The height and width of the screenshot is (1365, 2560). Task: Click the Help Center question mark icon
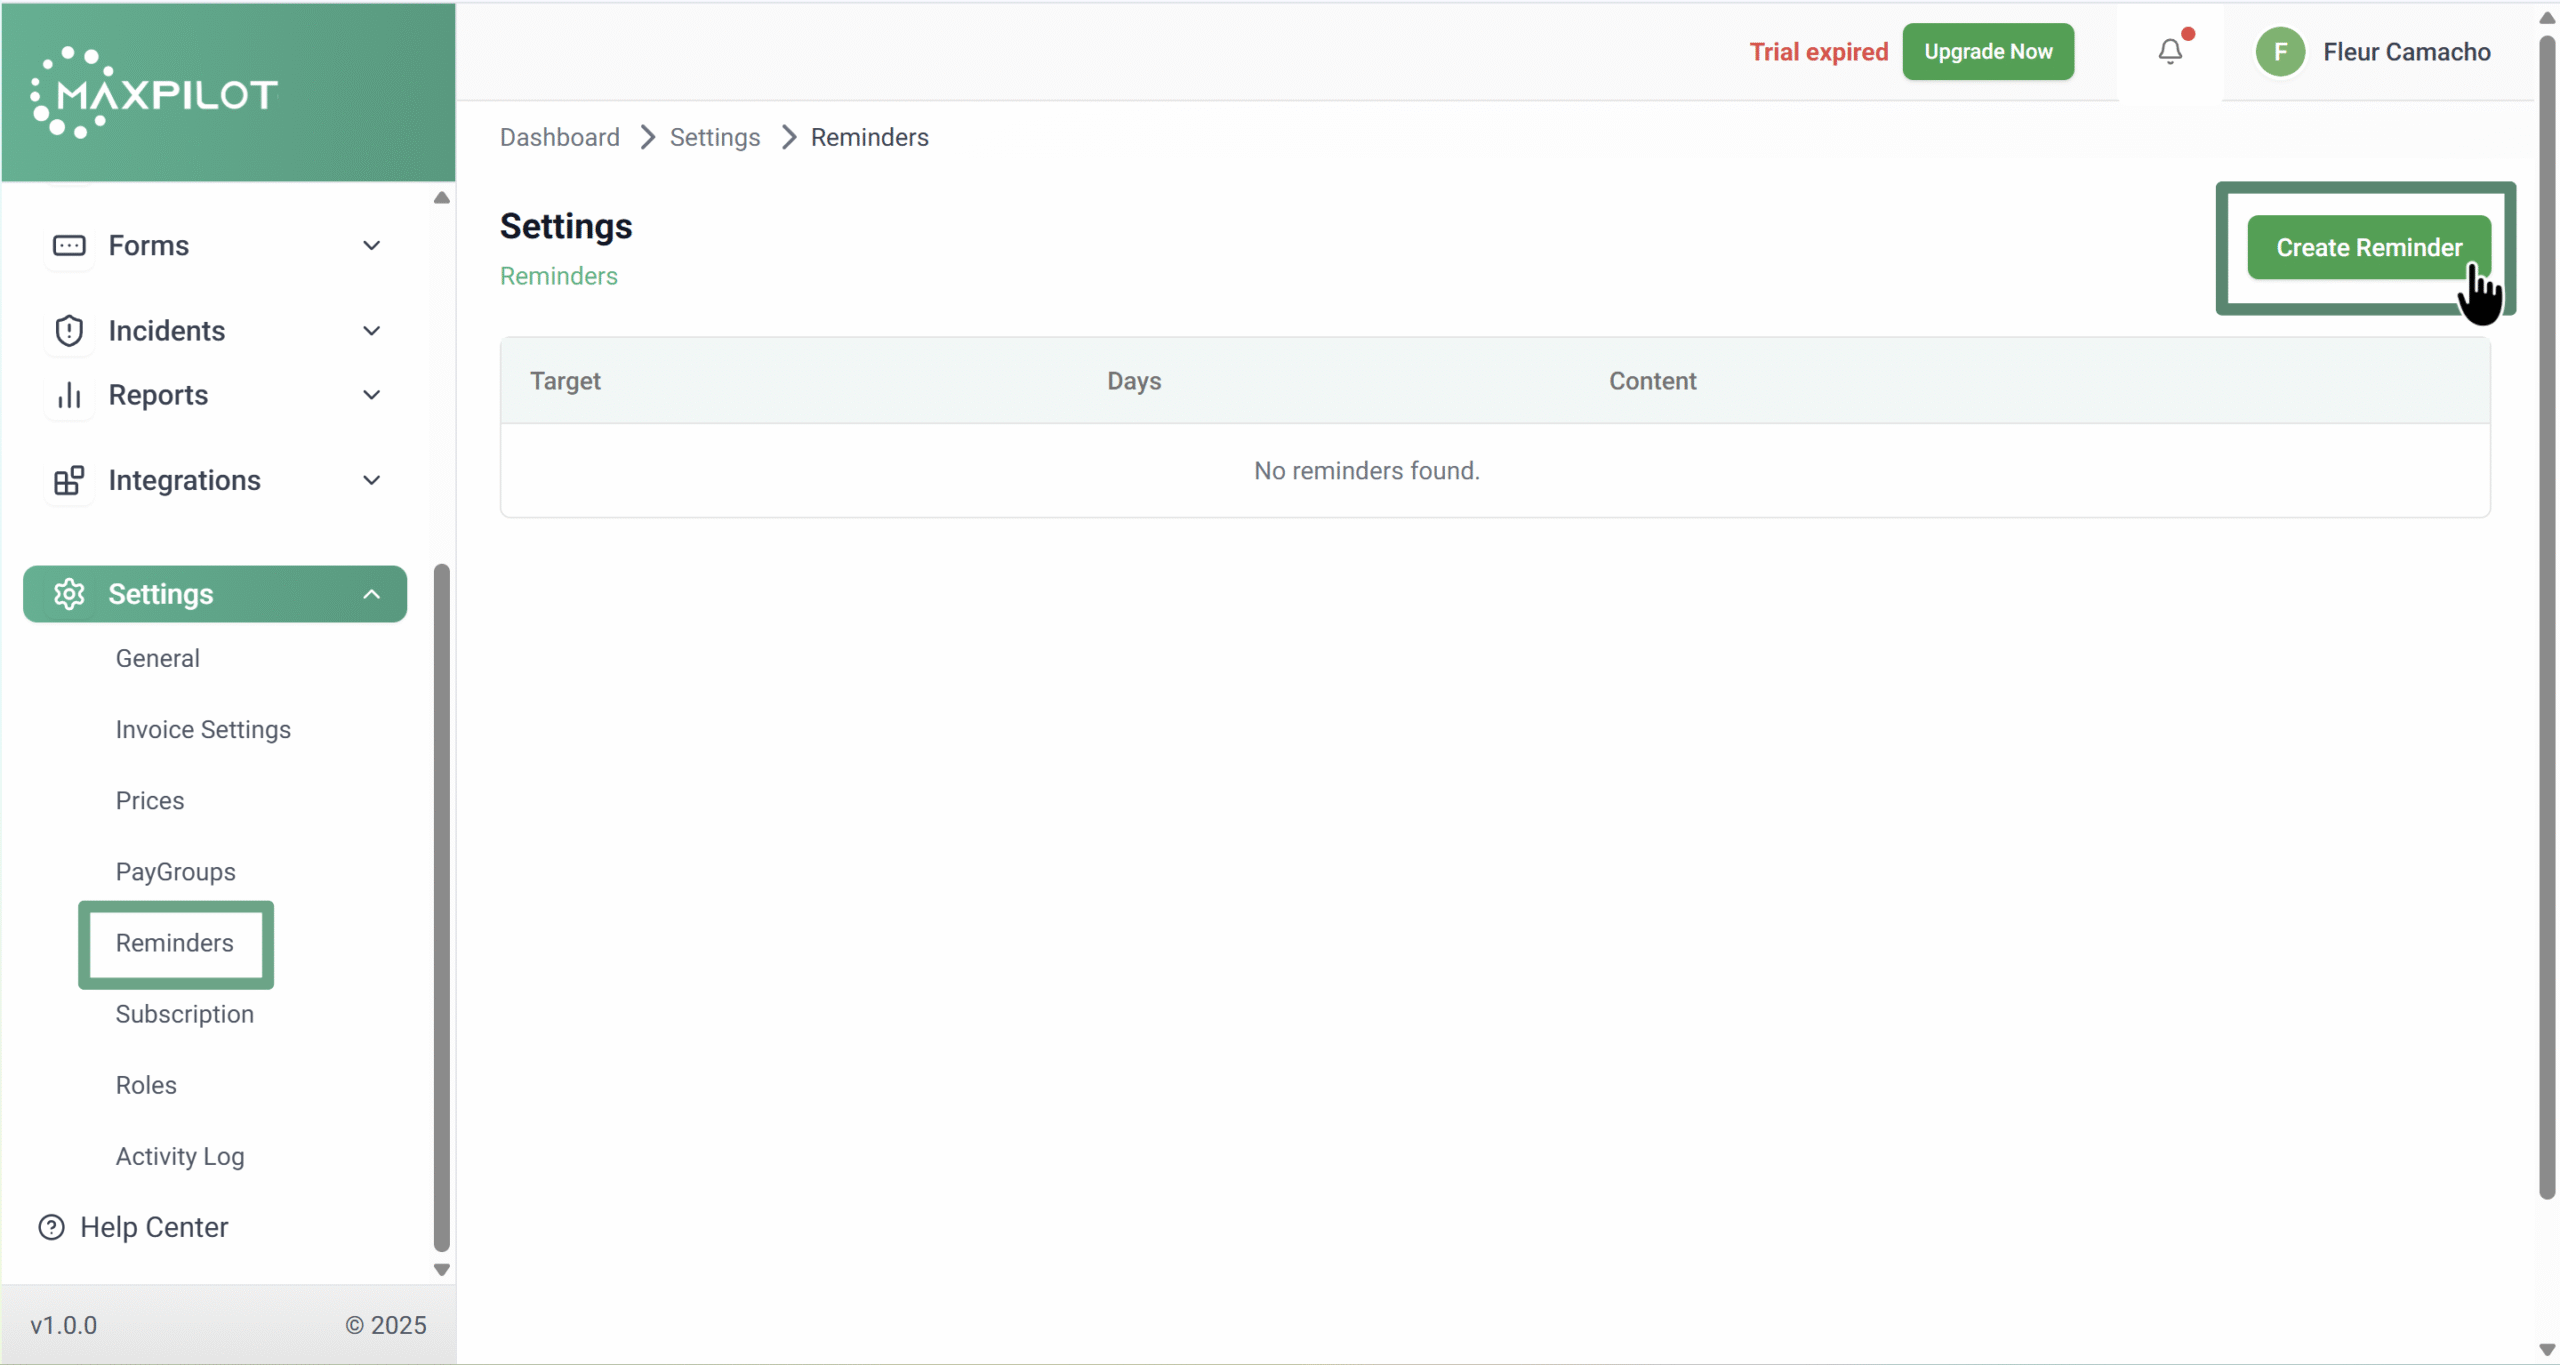tap(51, 1227)
